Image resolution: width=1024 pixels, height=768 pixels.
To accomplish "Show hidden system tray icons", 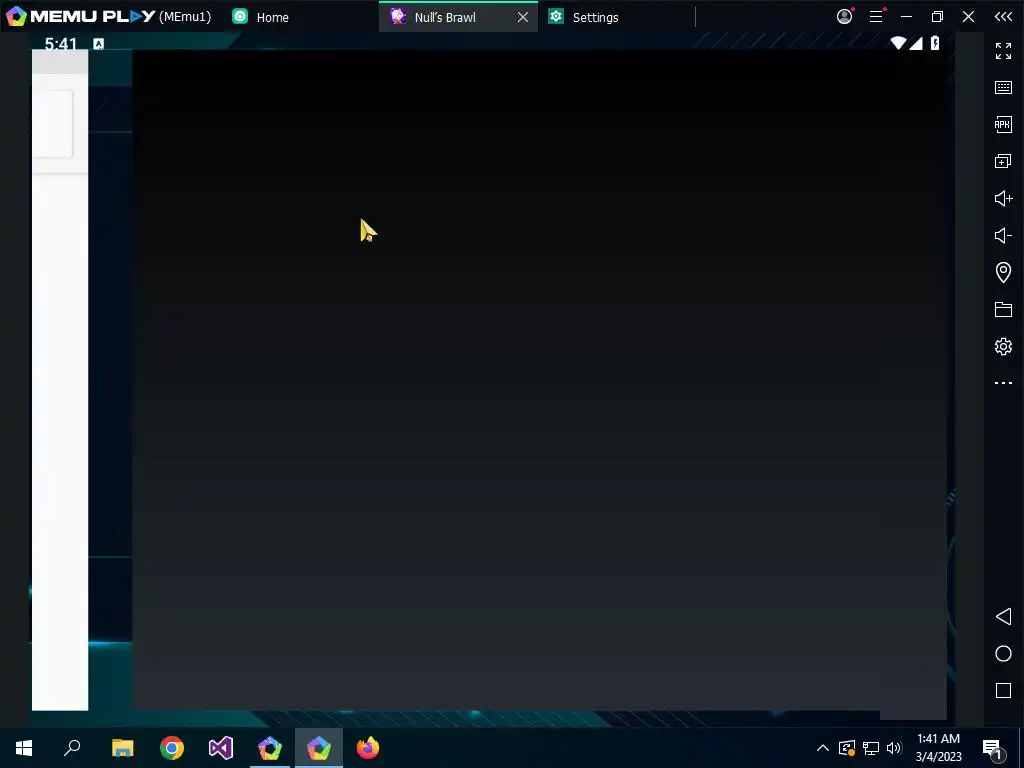I will 823,748.
